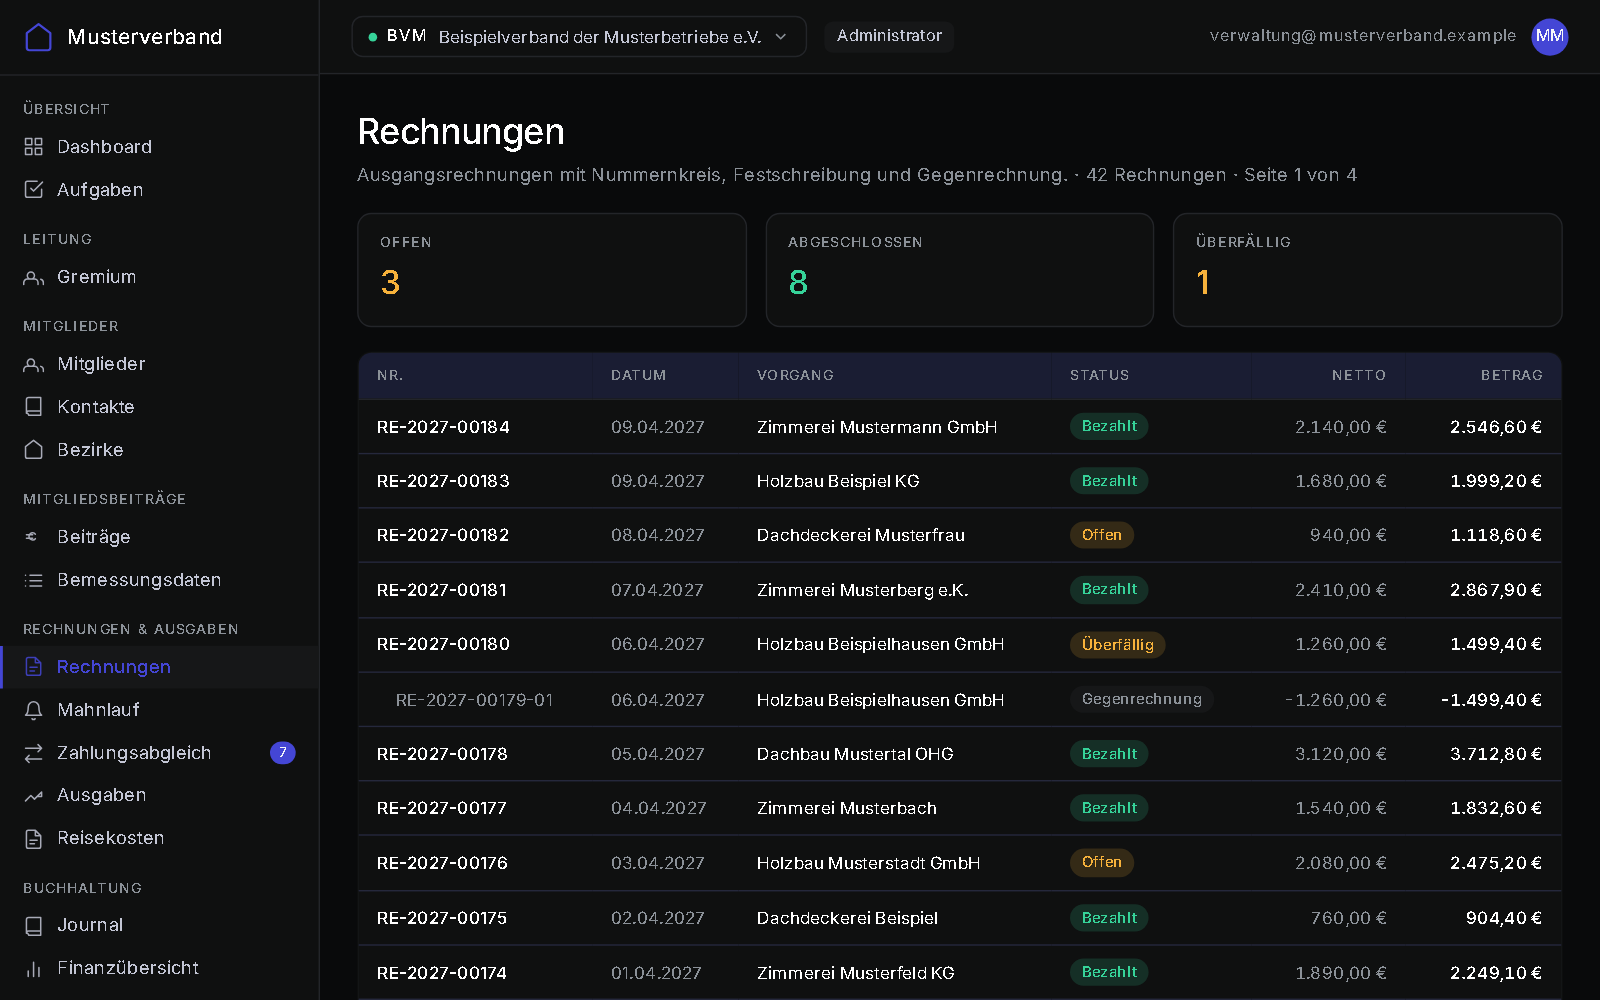Click Offen badge for Dachdeckerei Musterfrau

click(x=1101, y=535)
